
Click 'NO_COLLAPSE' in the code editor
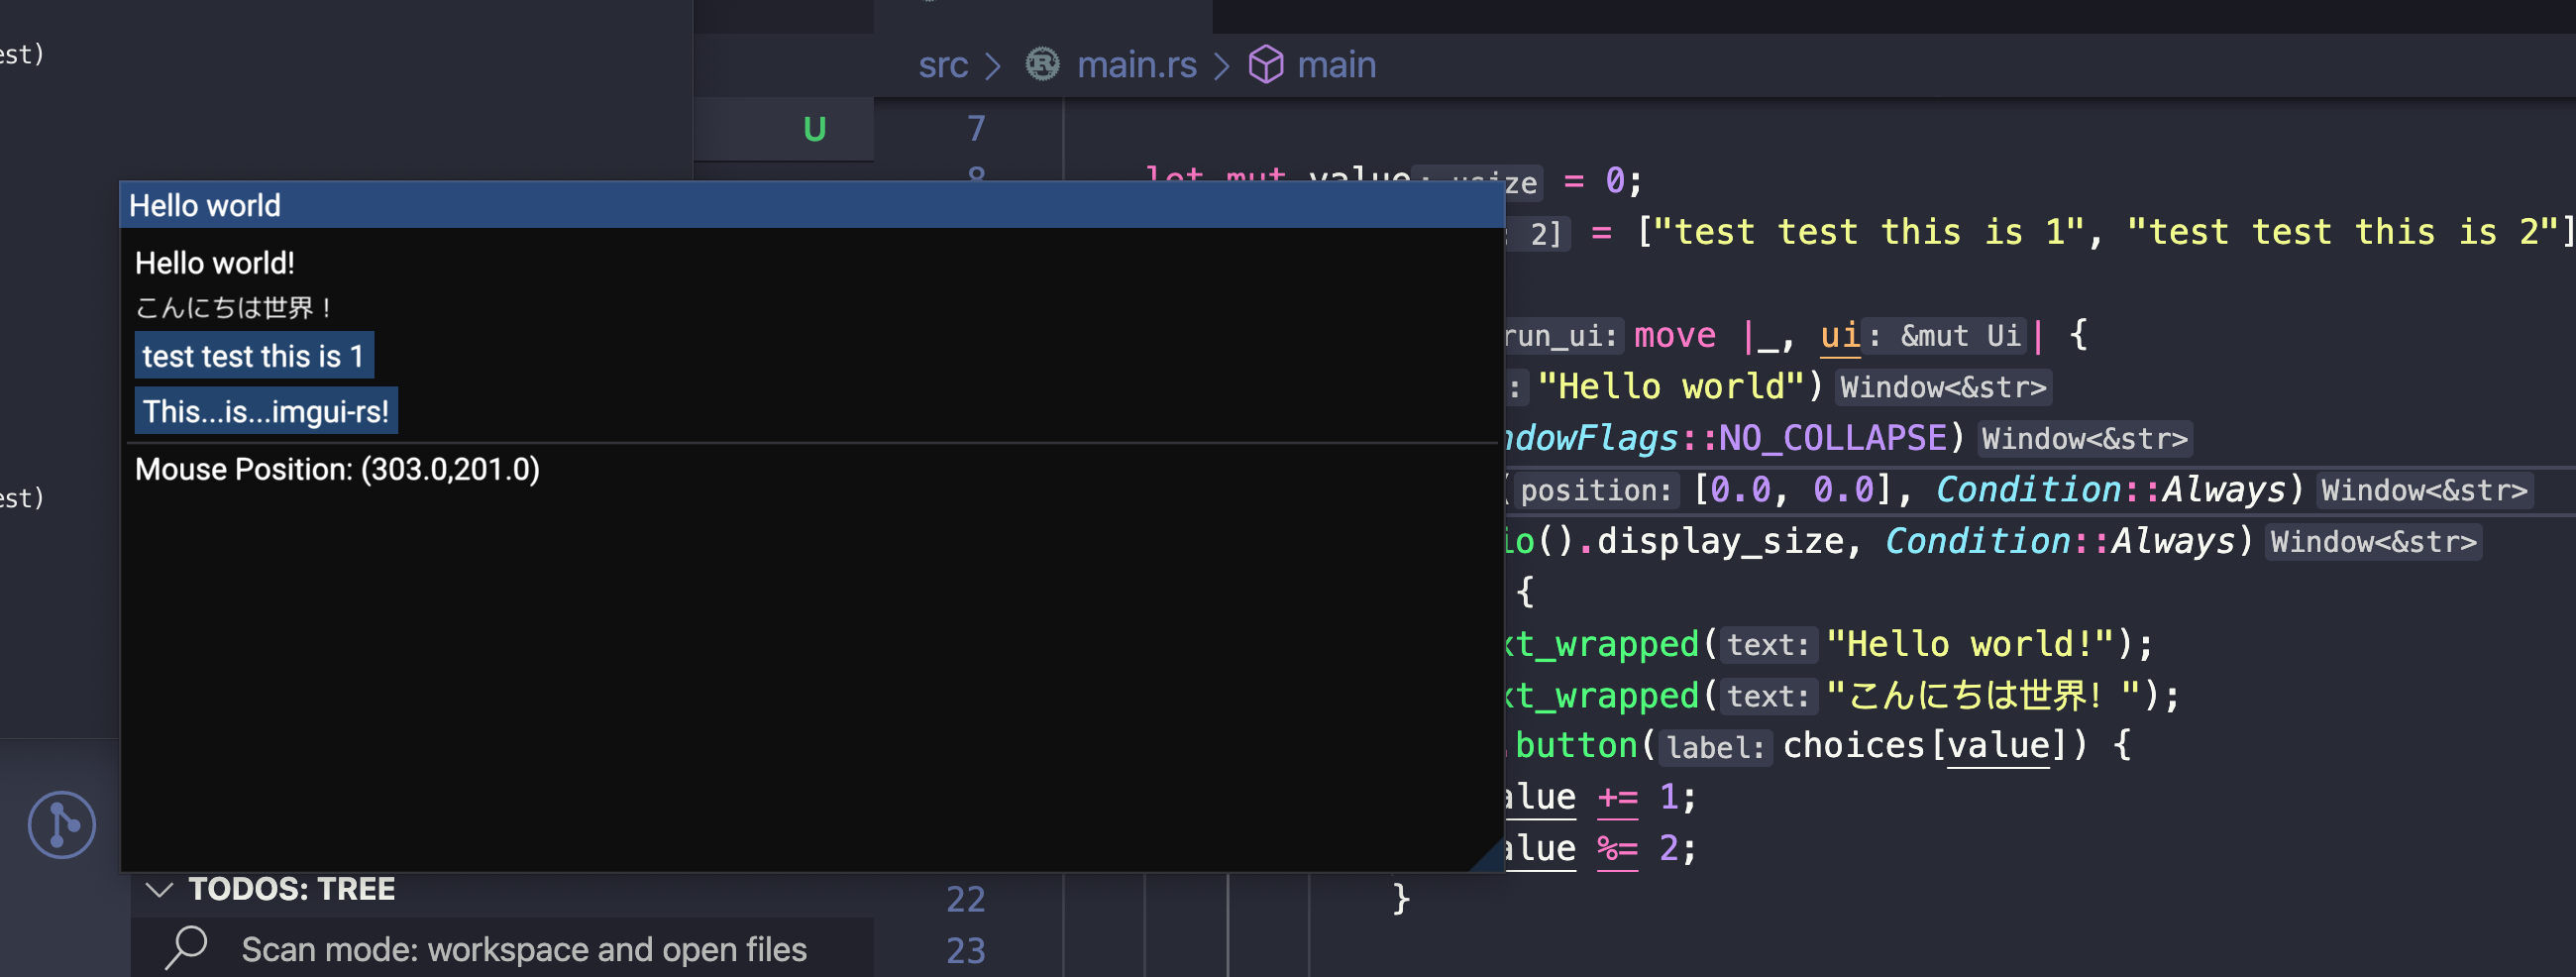[x=1832, y=438]
